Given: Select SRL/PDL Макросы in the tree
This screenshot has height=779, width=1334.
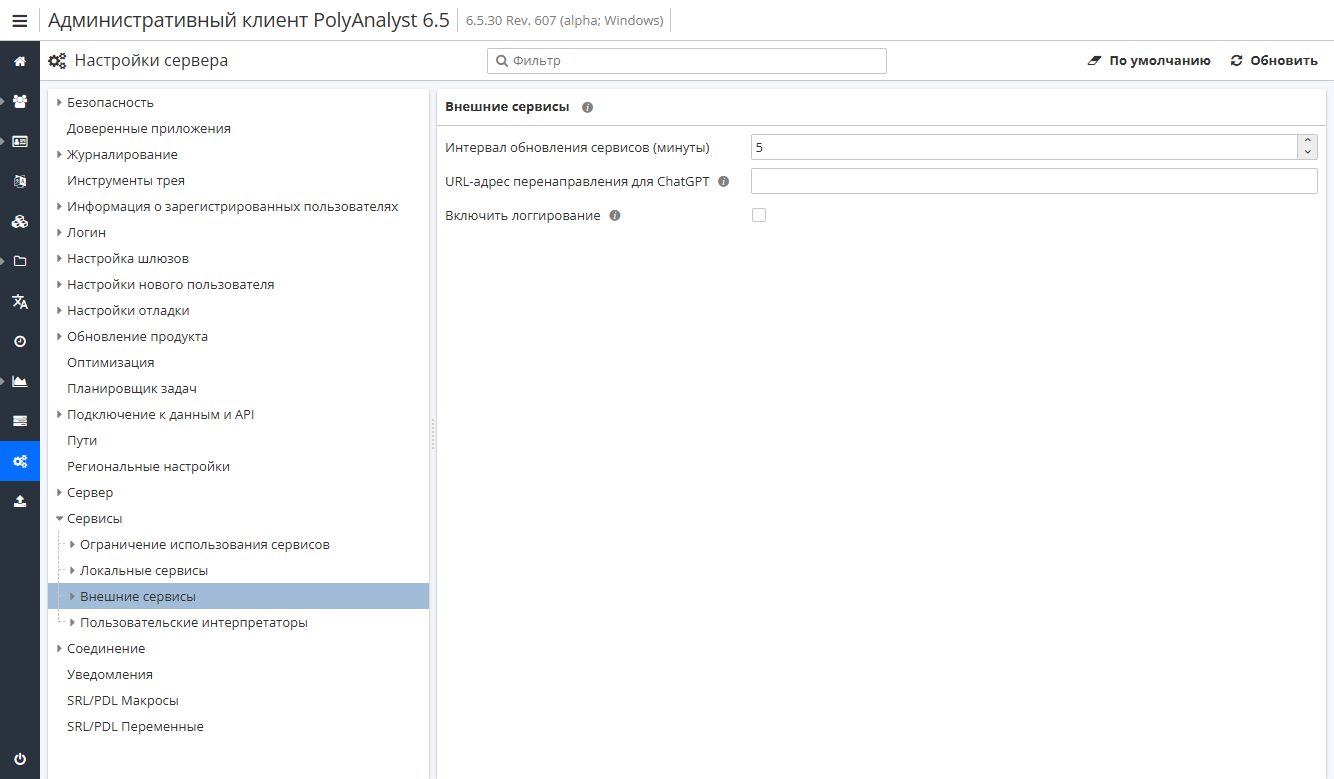Looking at the screenshot, I should tap(123, 701).
